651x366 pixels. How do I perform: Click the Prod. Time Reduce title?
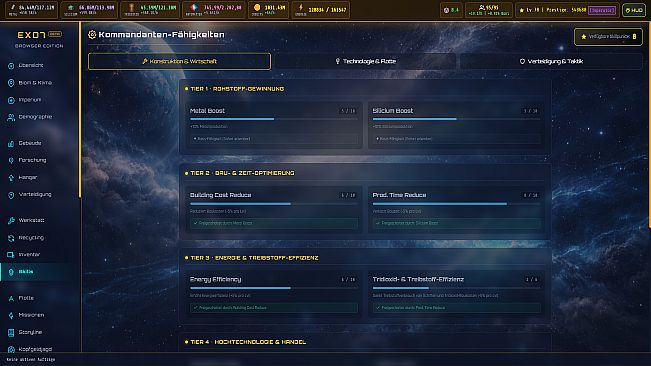point(399,195)
